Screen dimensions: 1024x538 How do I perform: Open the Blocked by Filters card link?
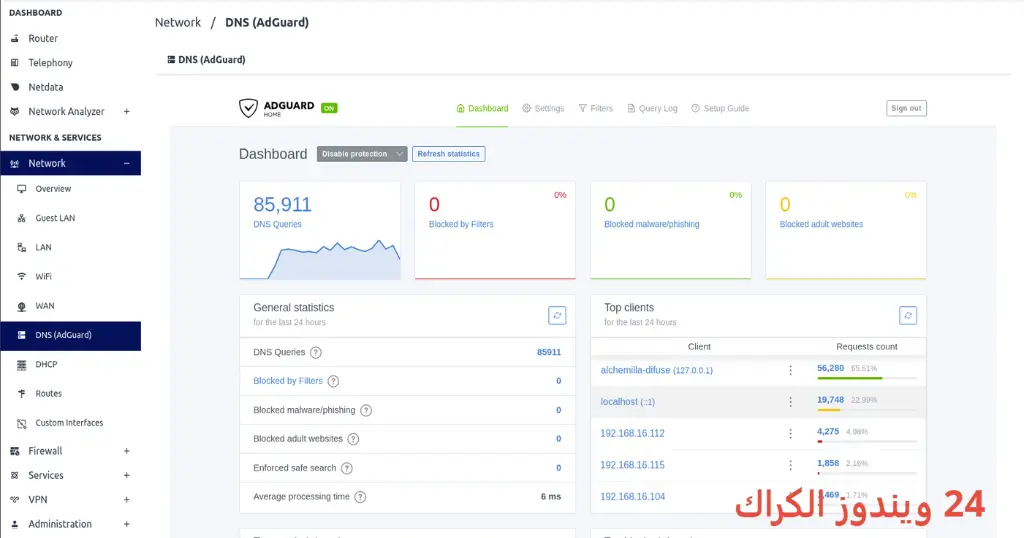[x=461, y=224]
